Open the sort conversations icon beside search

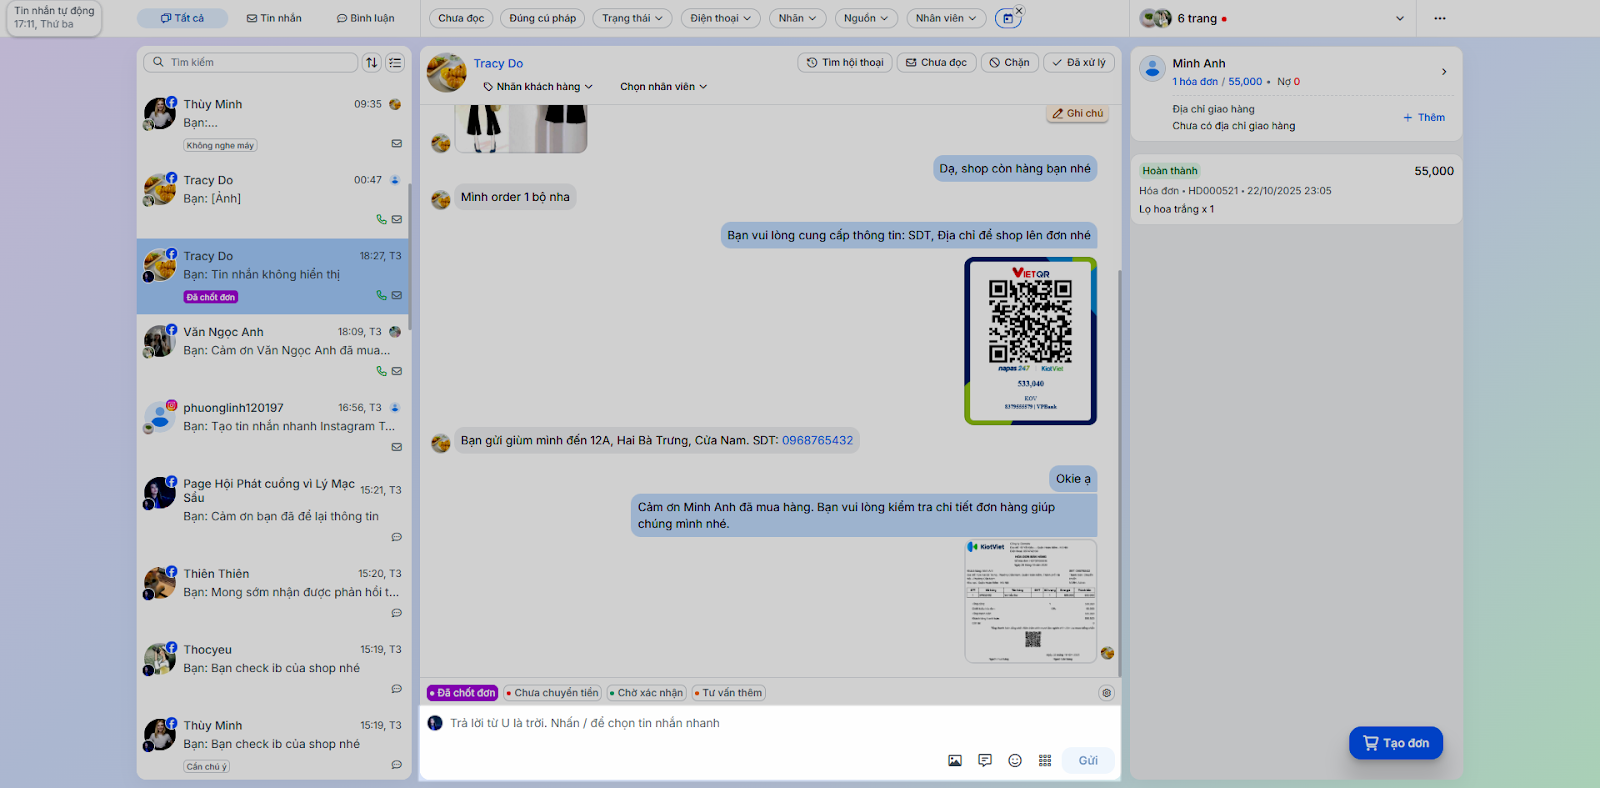pyautogui.click(x=372, y=62)
